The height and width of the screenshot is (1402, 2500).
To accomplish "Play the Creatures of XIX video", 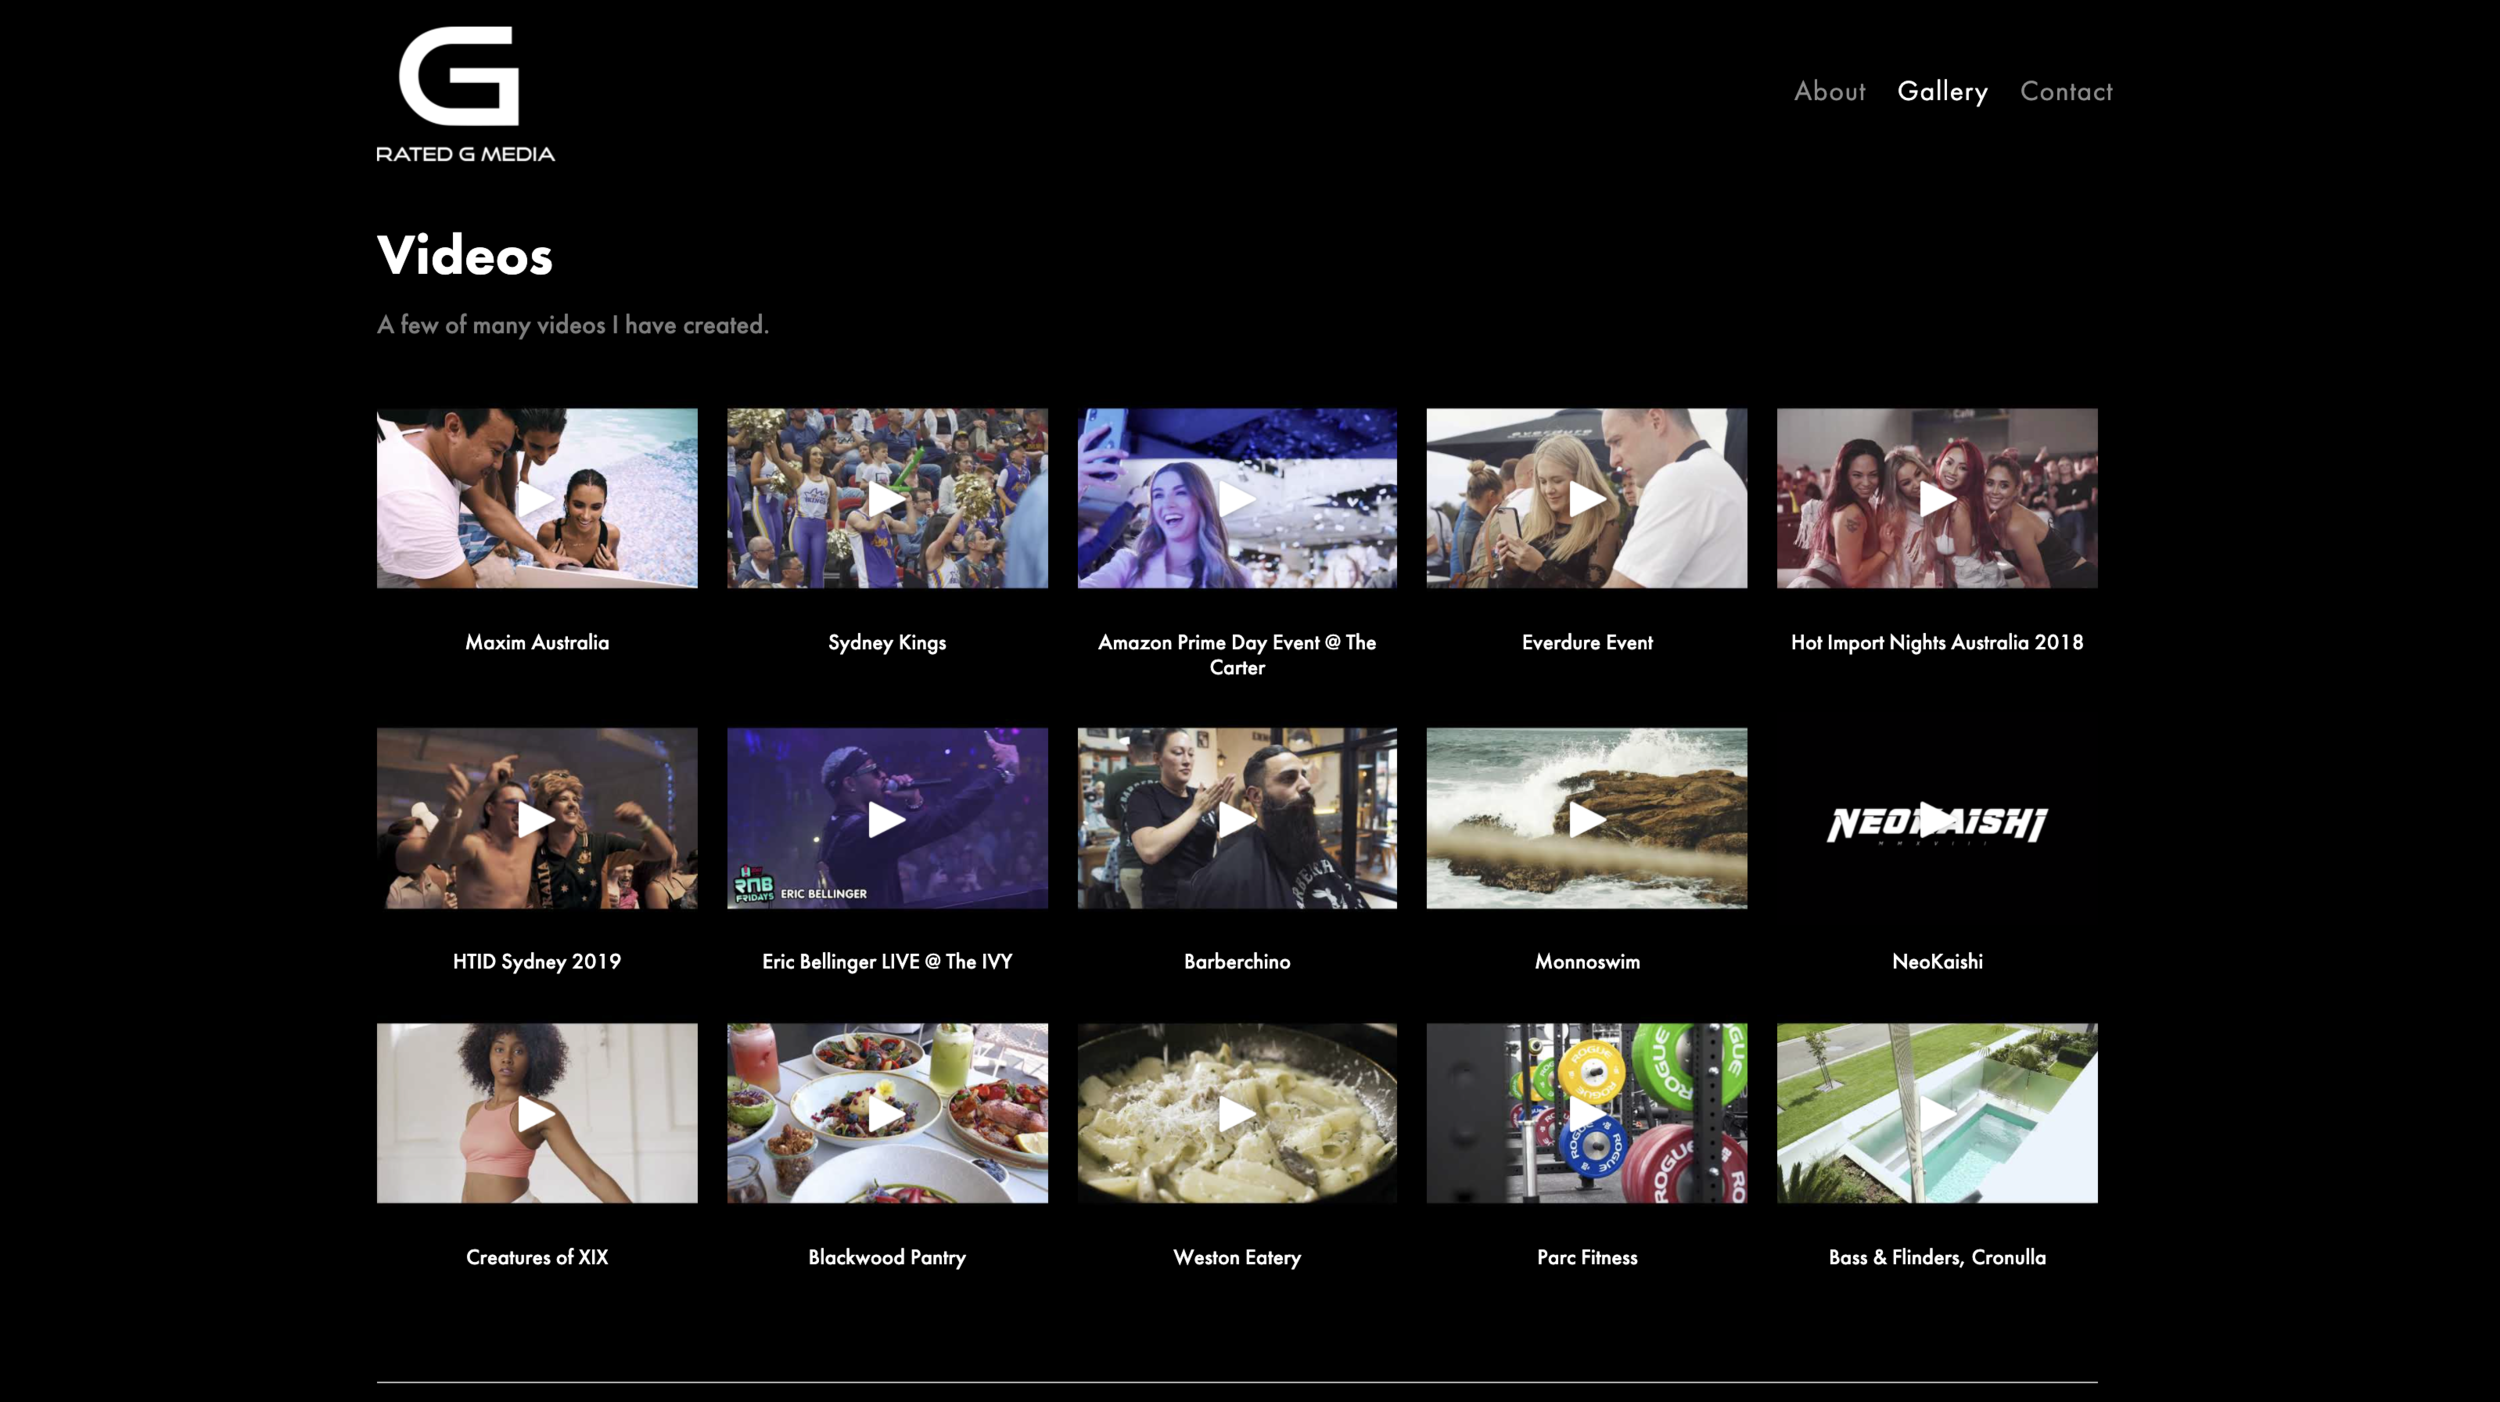I will tap(537, 1113).
